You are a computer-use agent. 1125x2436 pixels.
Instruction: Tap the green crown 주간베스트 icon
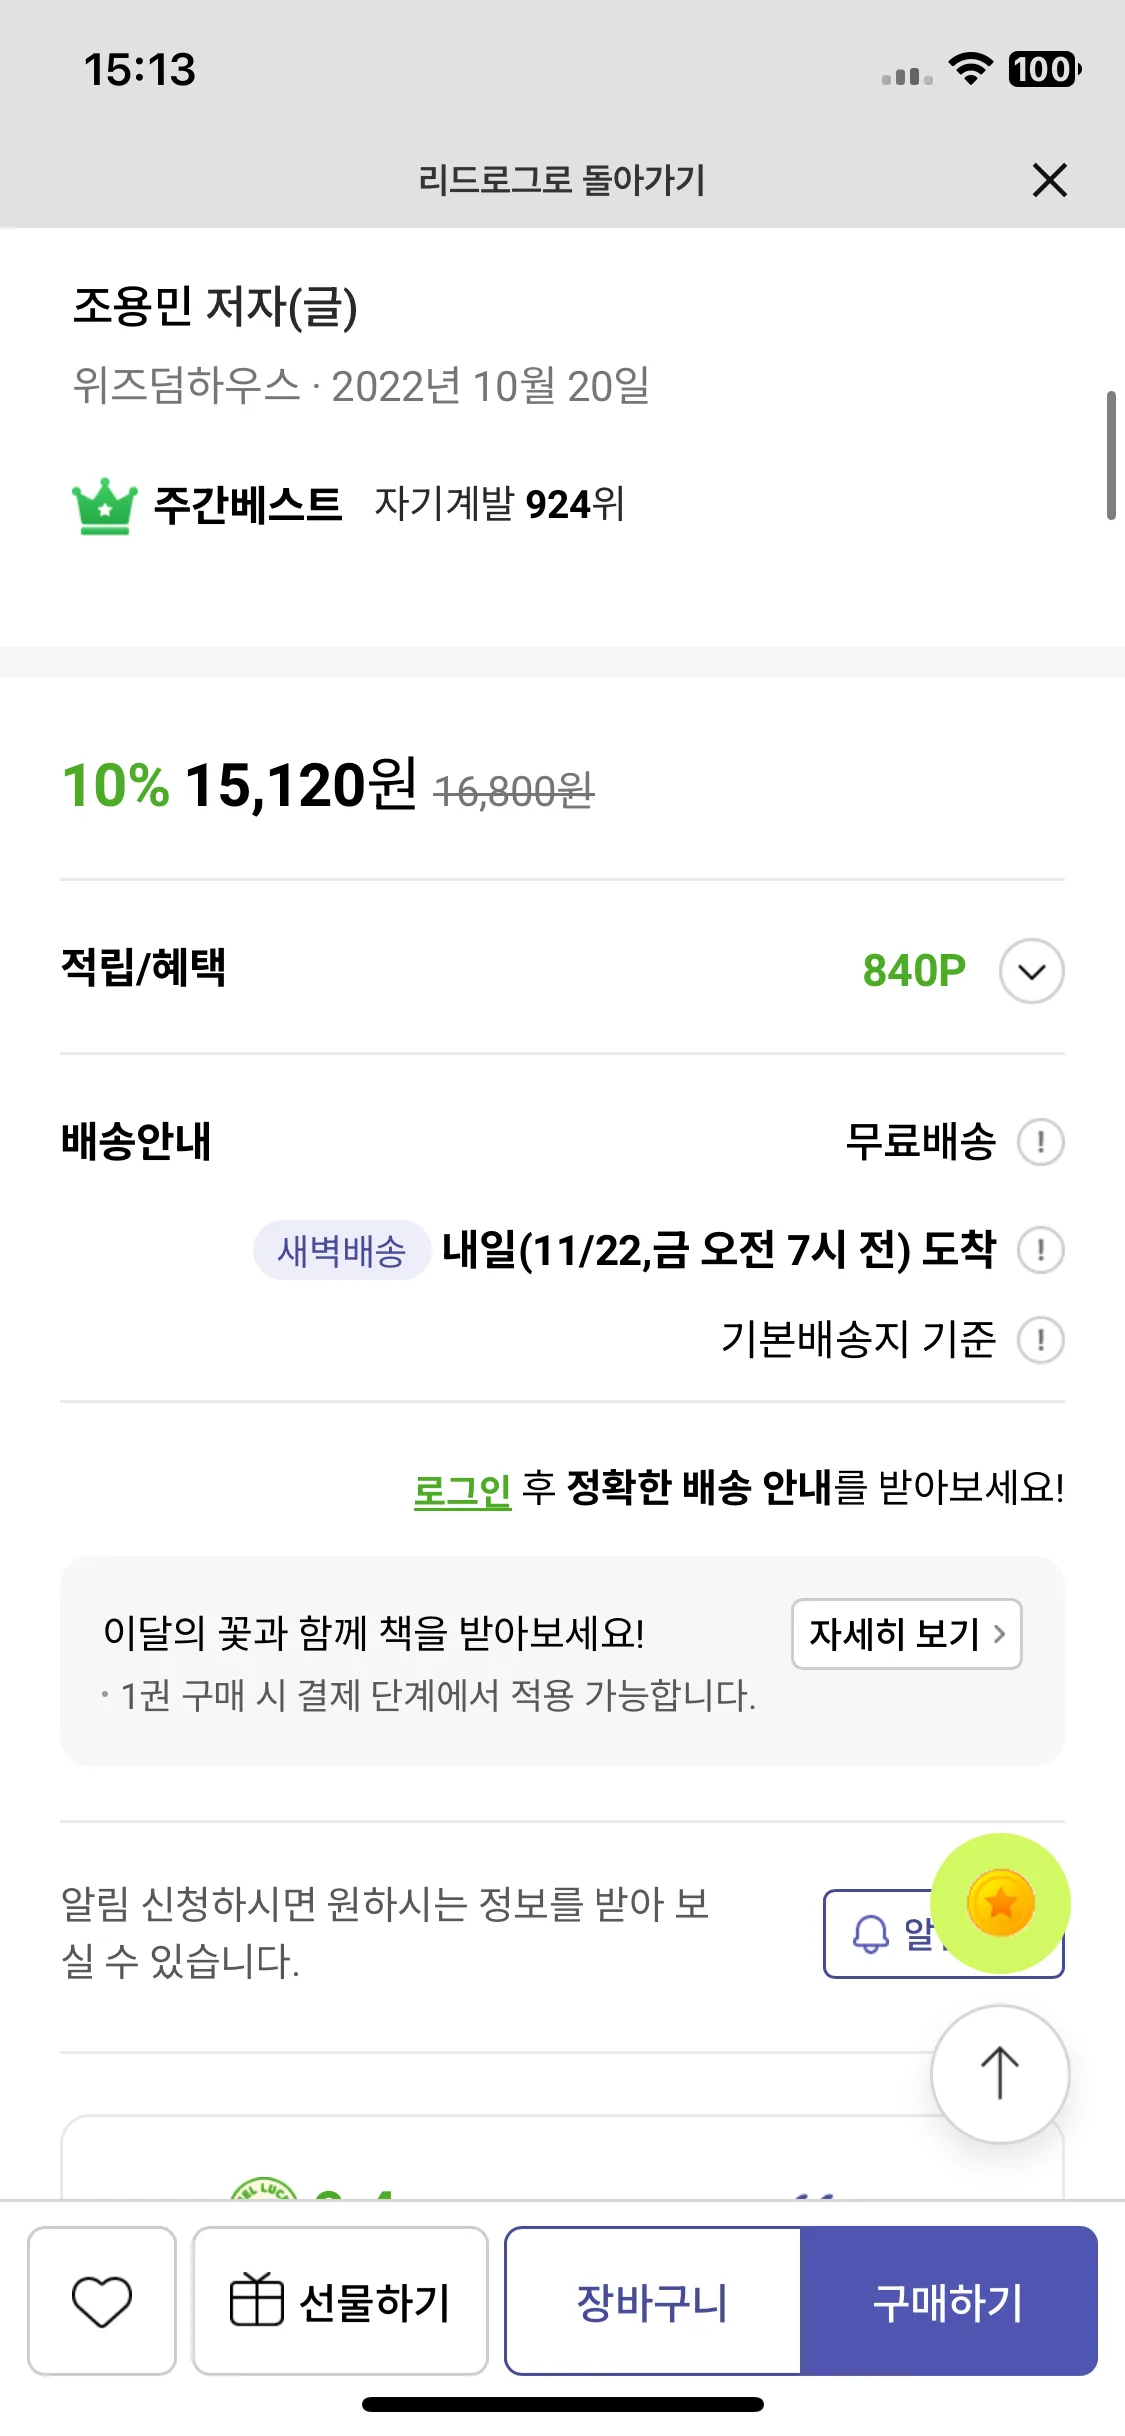[x=105, y=506]
